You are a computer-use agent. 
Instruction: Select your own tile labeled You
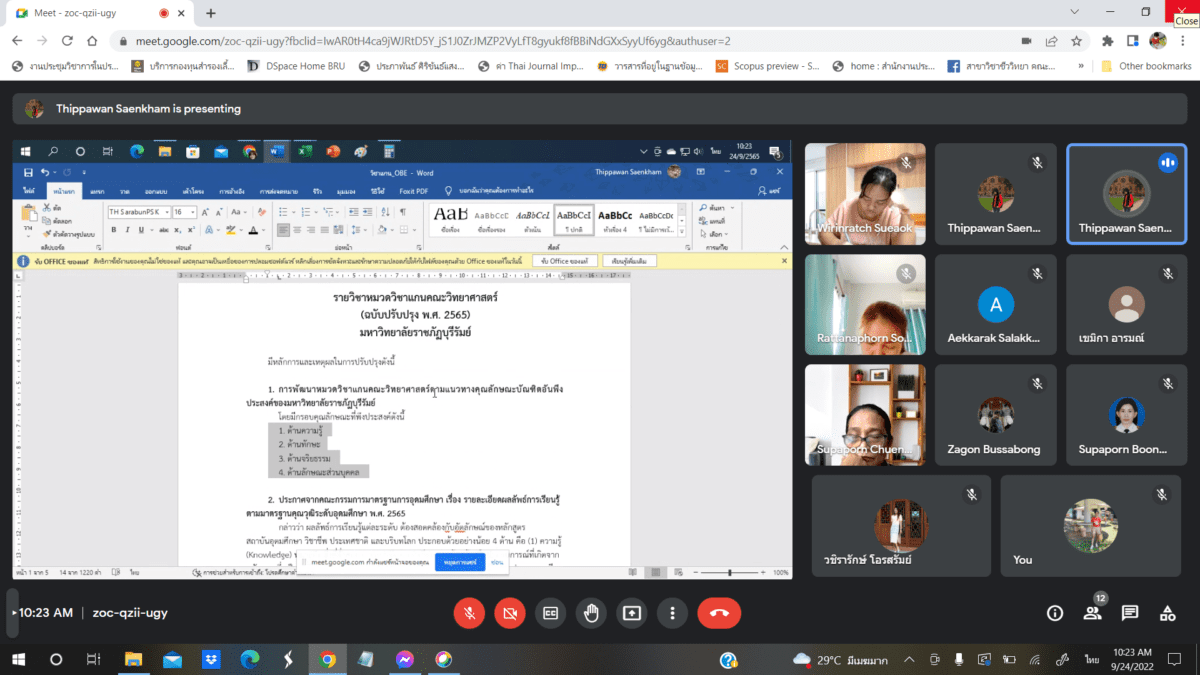(1090, 524)
